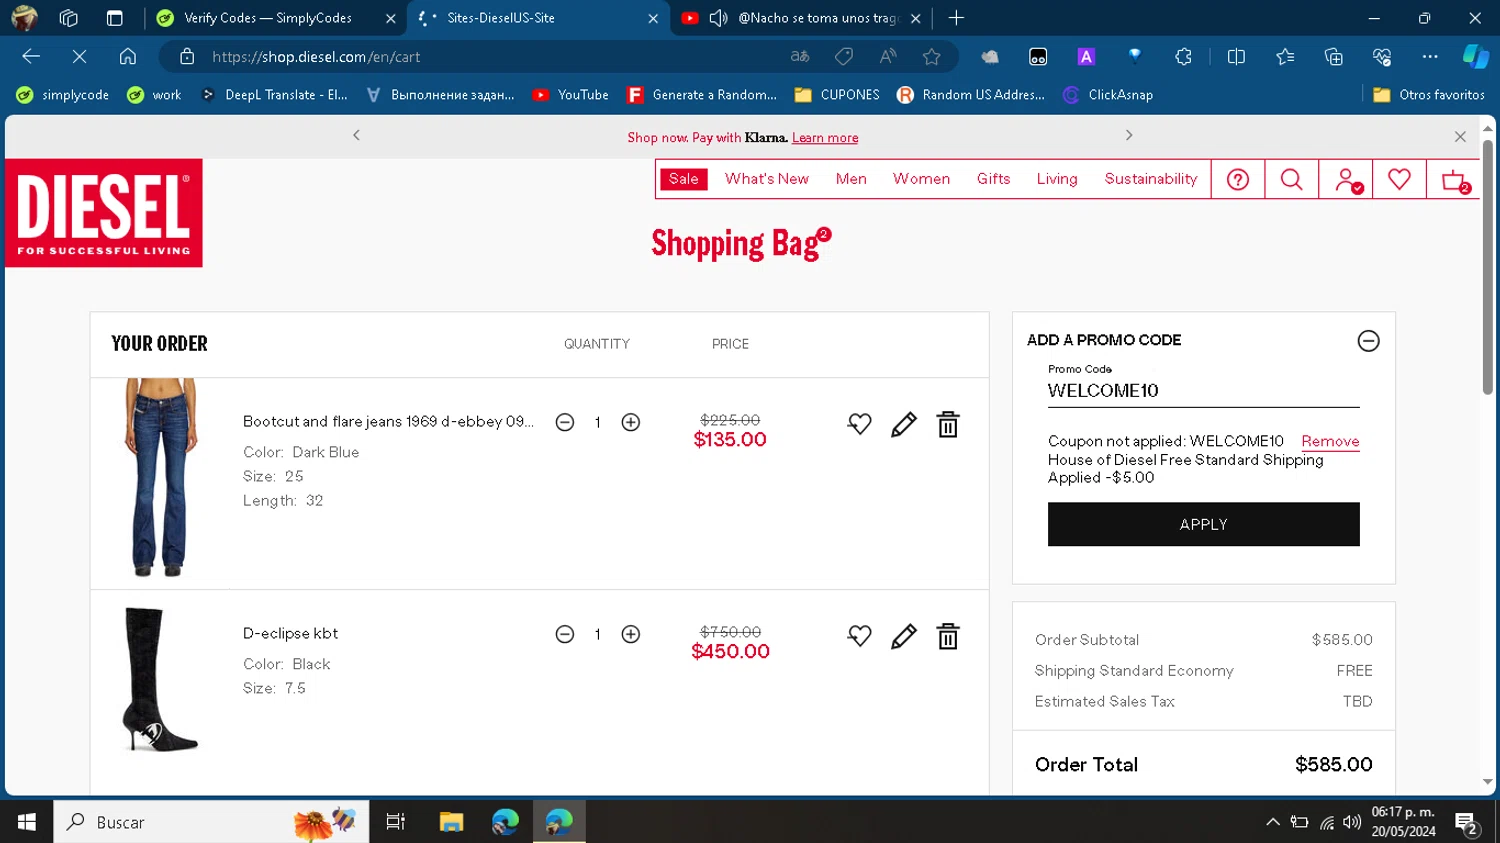Remove the WELCOME10 coupon
The height and width of the screenshot is (843, 1500).
(1330, 442)
